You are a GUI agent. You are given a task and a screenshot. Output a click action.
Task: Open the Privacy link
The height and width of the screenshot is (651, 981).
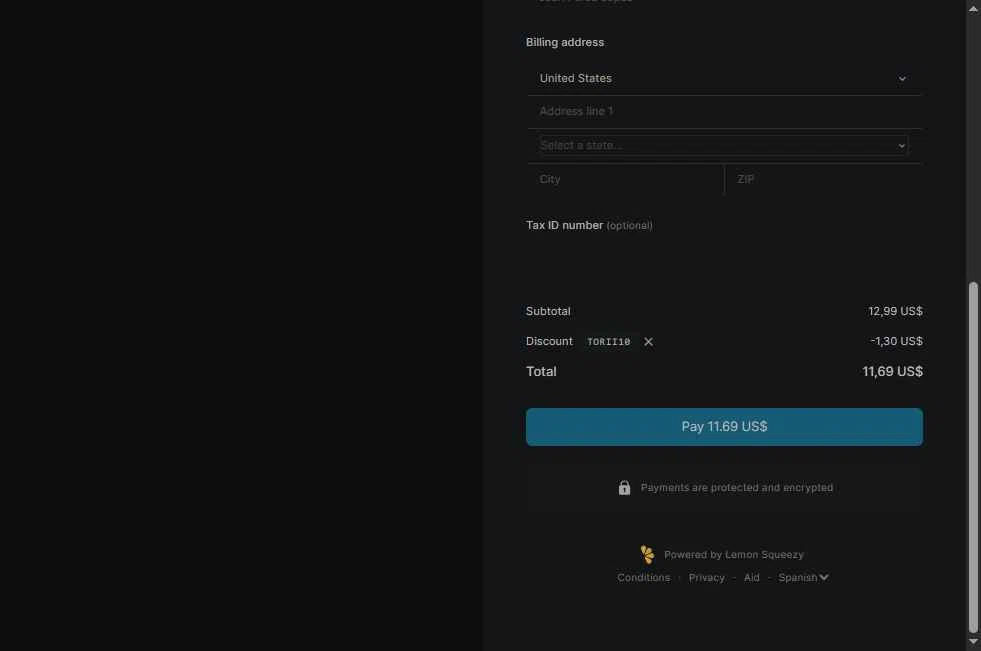click(706, 577)
